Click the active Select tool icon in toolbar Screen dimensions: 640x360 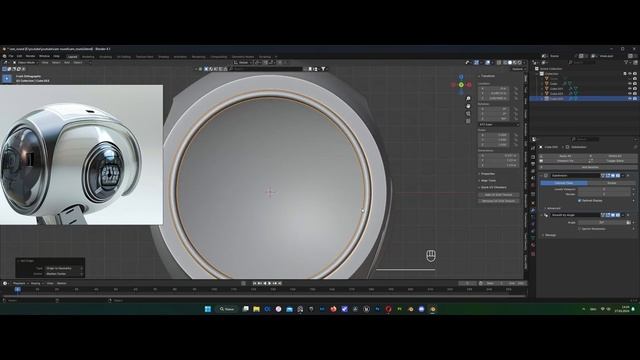(7, 78)
